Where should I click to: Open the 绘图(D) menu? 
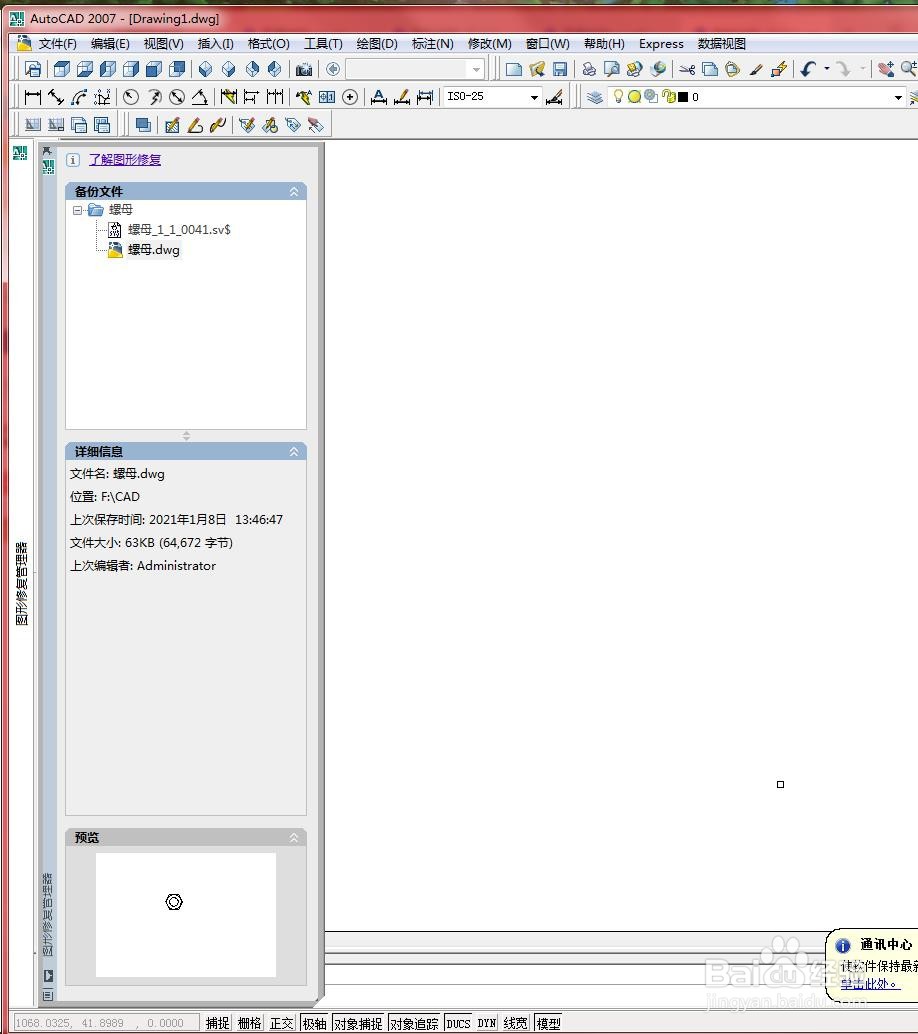click(x=377, y=44)
